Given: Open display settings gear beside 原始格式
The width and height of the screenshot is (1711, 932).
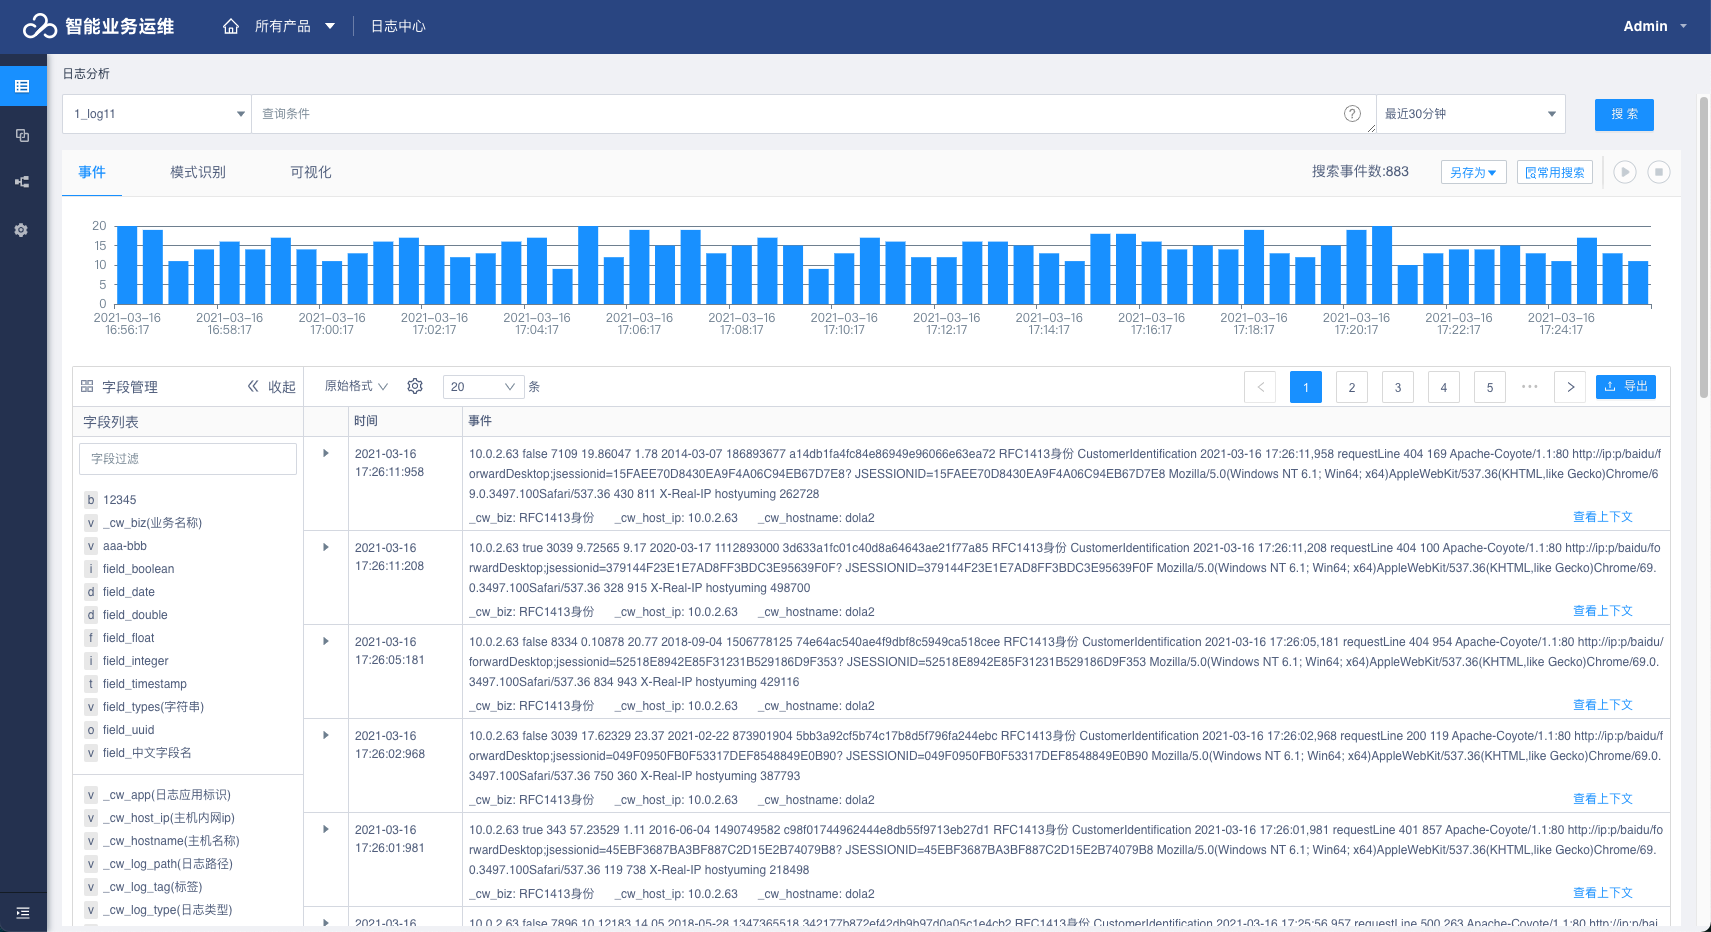Looking at the screenshot, I should (415, 386).
